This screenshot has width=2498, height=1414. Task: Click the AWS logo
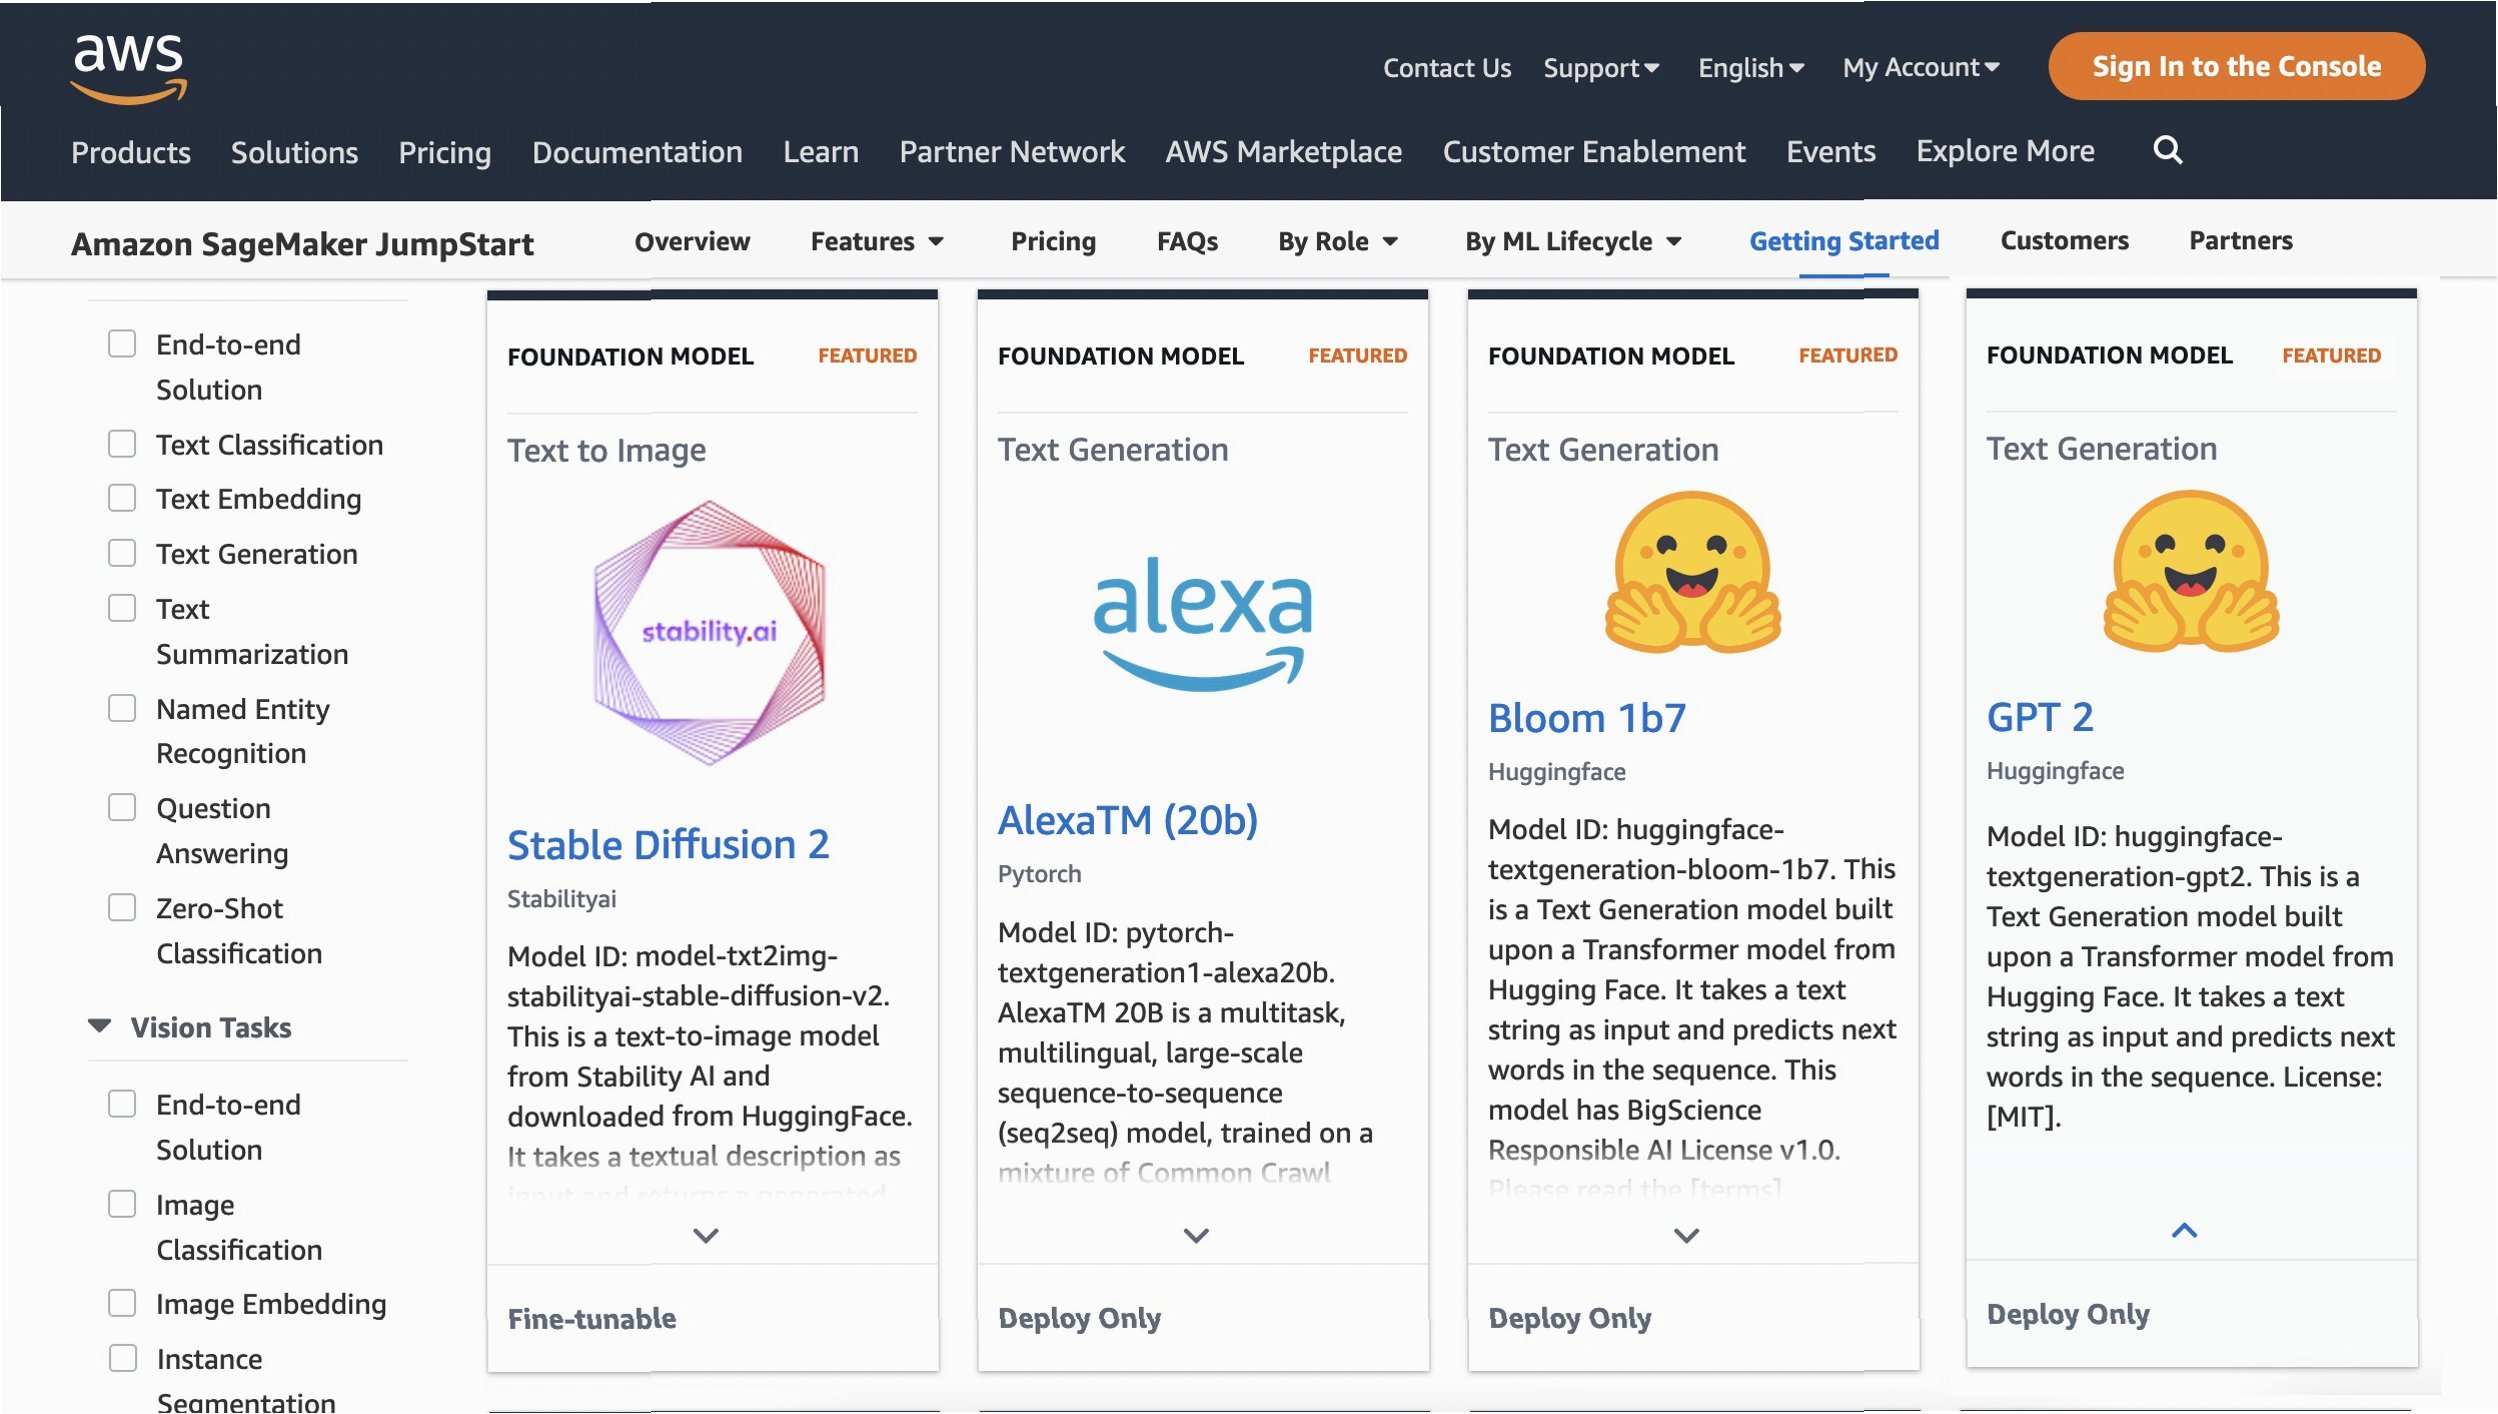128,68
